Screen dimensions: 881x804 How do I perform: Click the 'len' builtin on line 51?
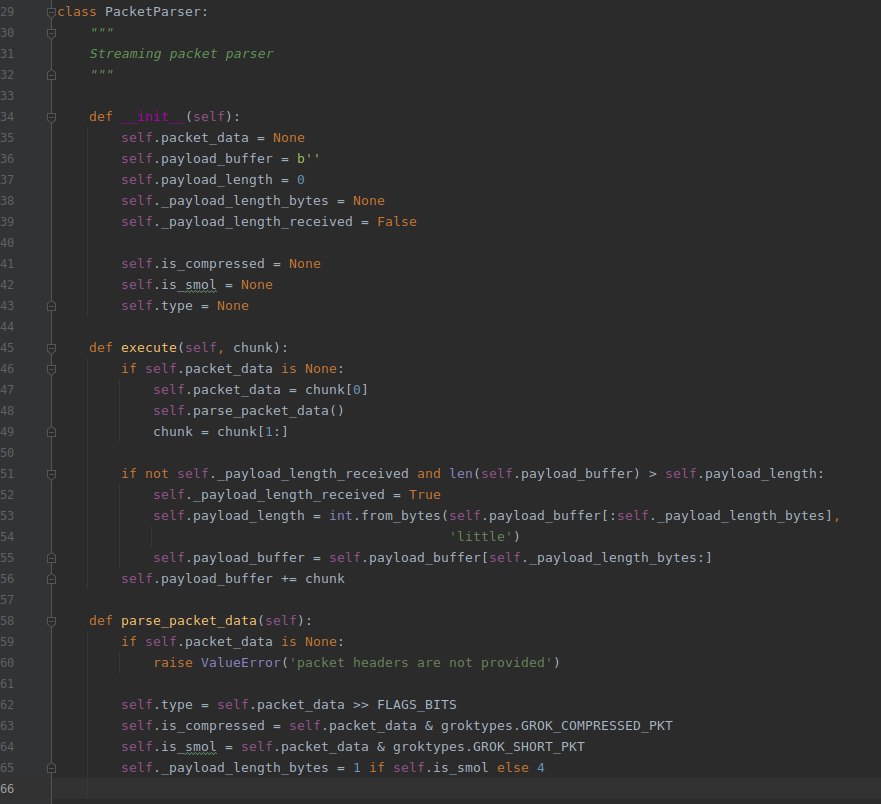click(x=461, y=474)
